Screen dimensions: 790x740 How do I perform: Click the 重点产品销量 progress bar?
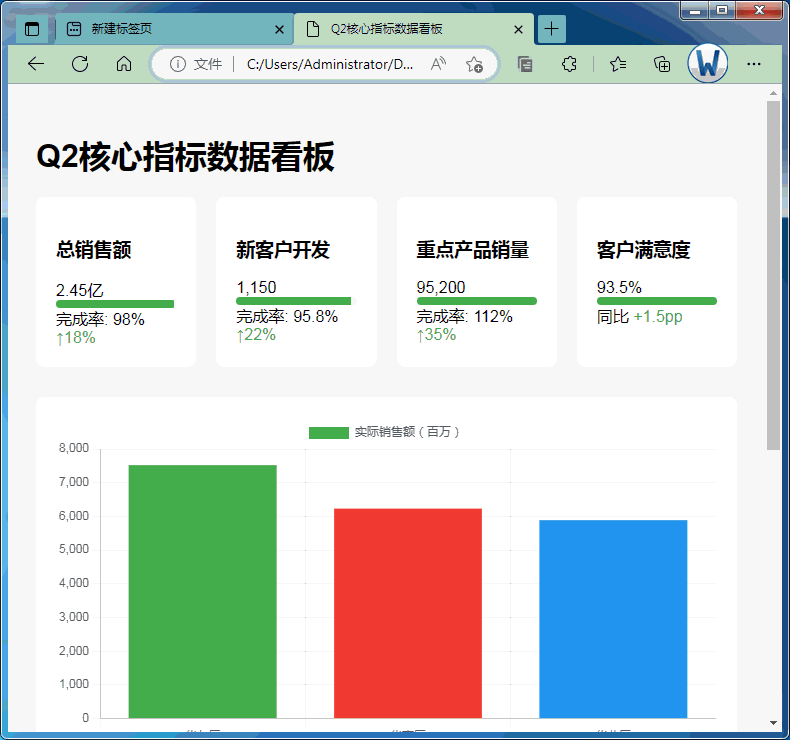[x=477, y=301]
